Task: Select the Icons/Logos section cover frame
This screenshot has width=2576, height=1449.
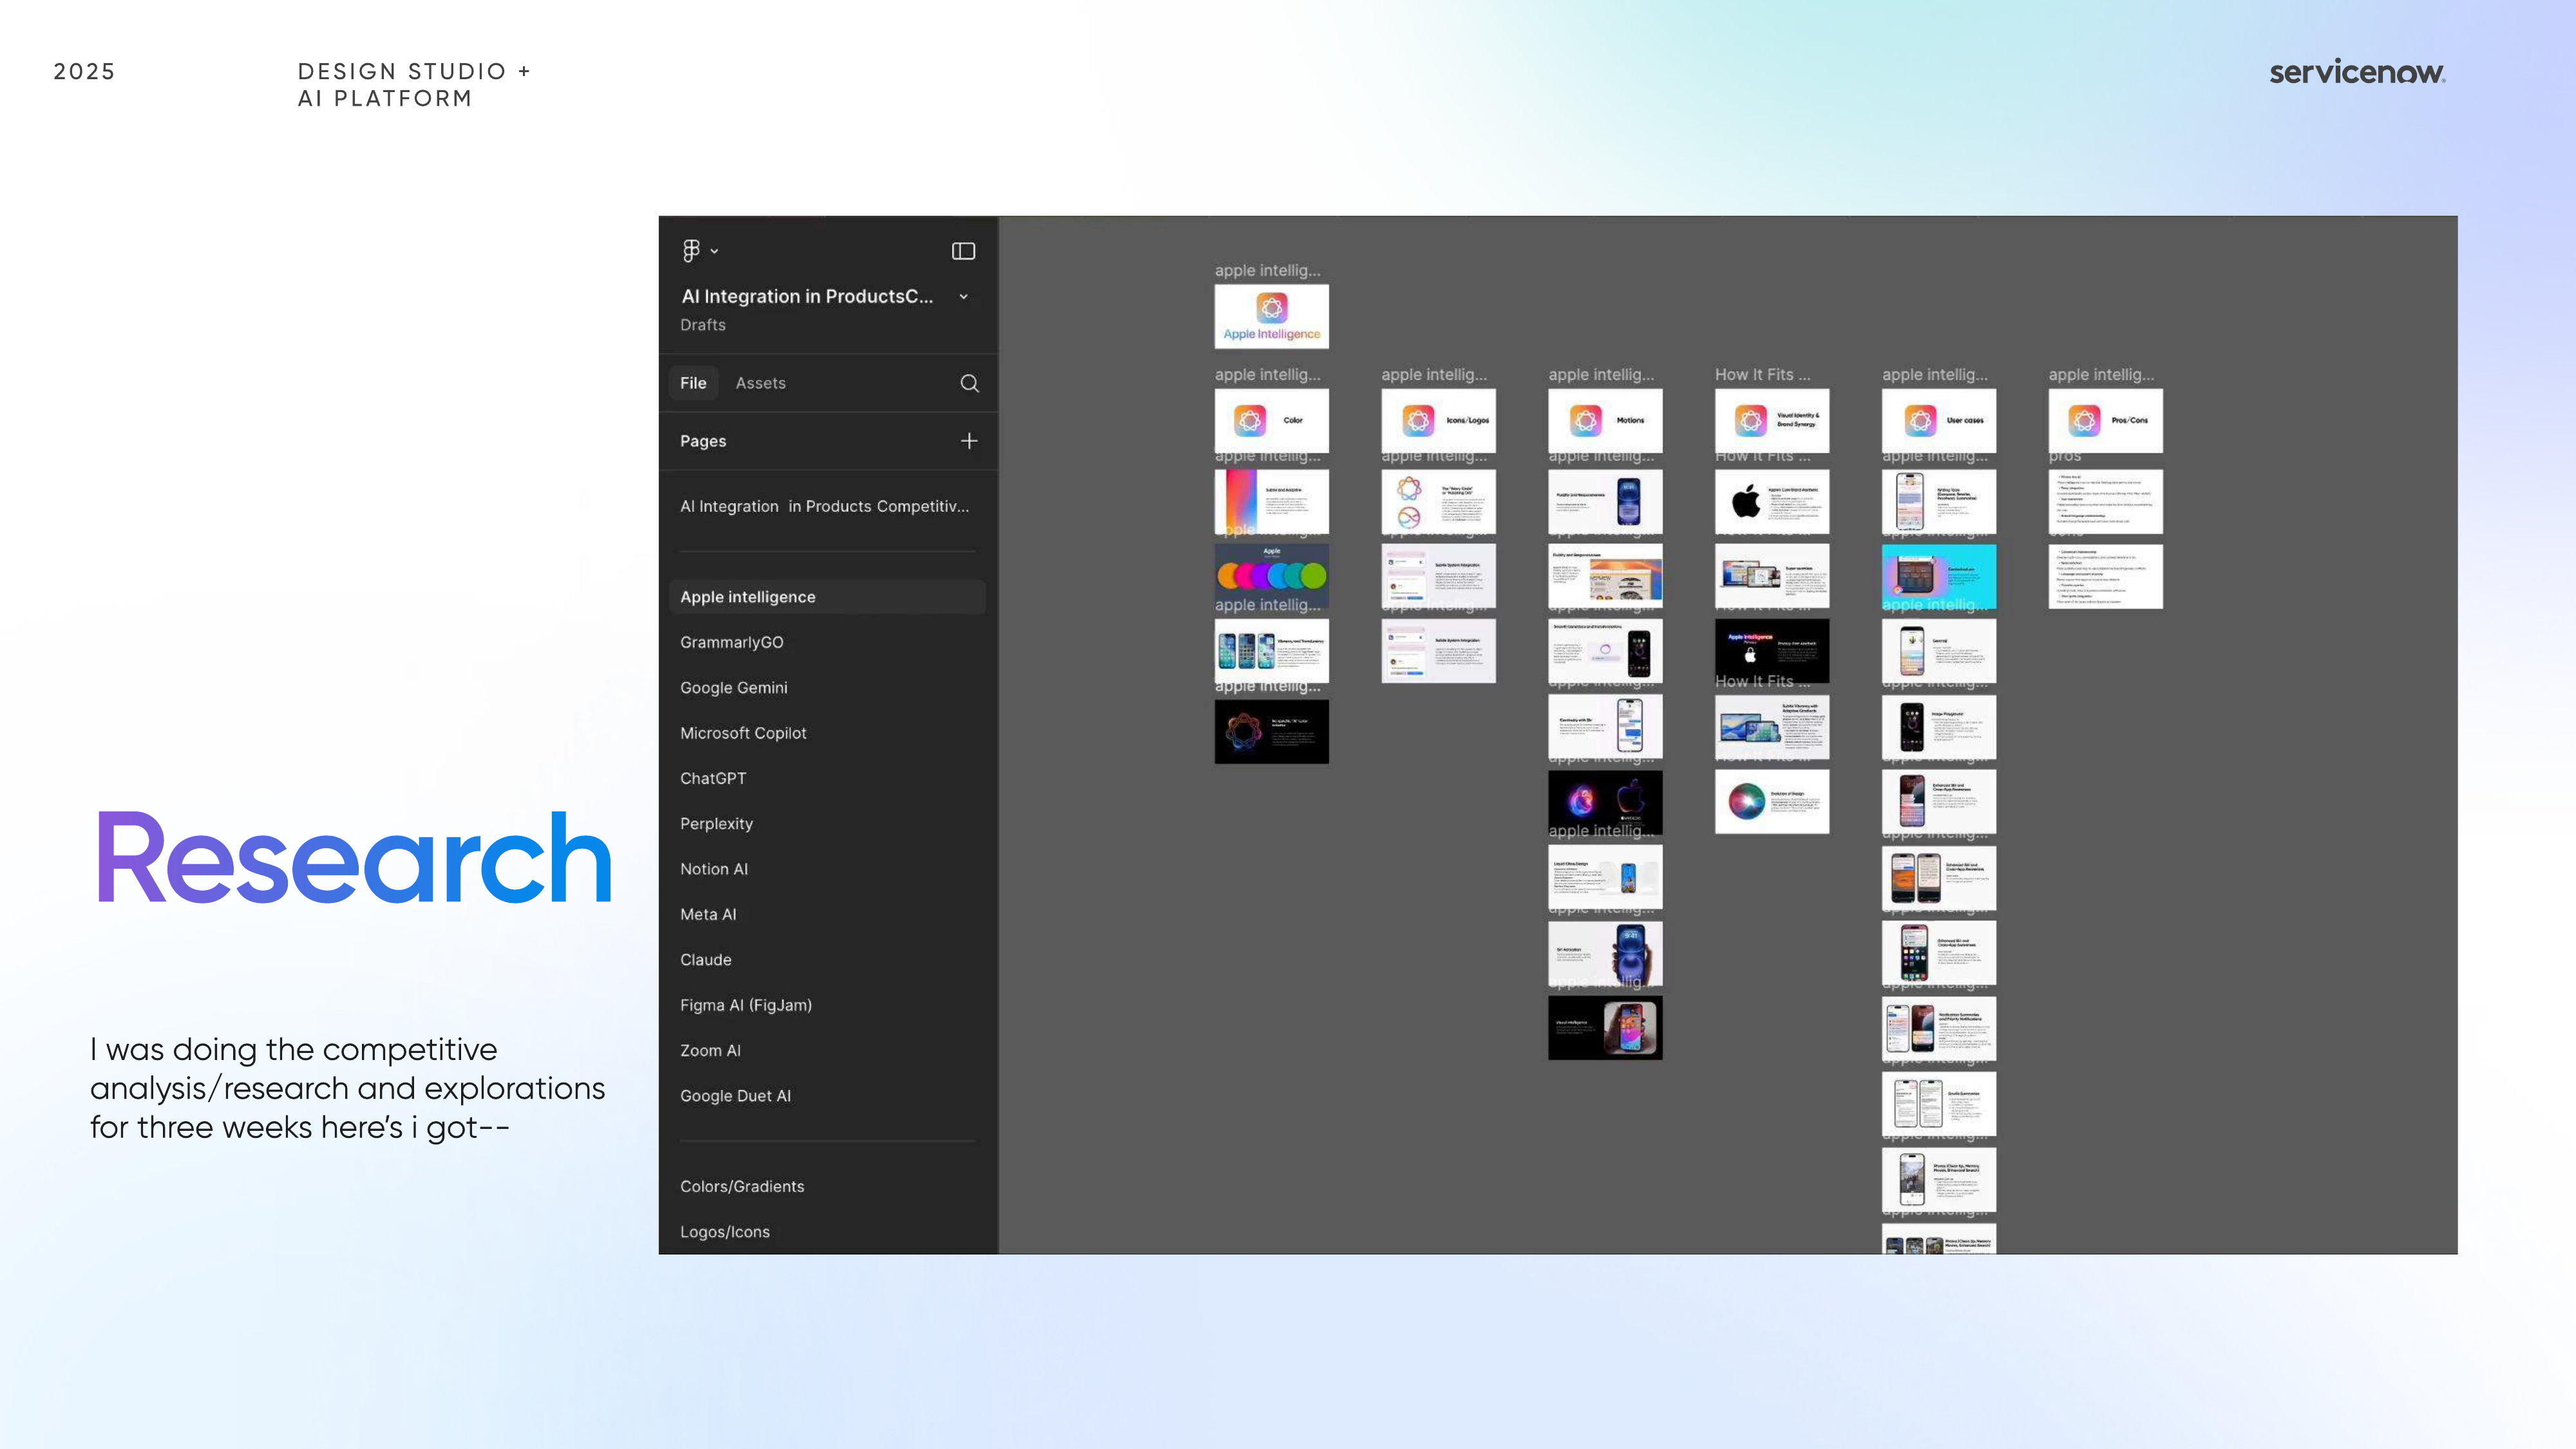Action: (1438, 420)
